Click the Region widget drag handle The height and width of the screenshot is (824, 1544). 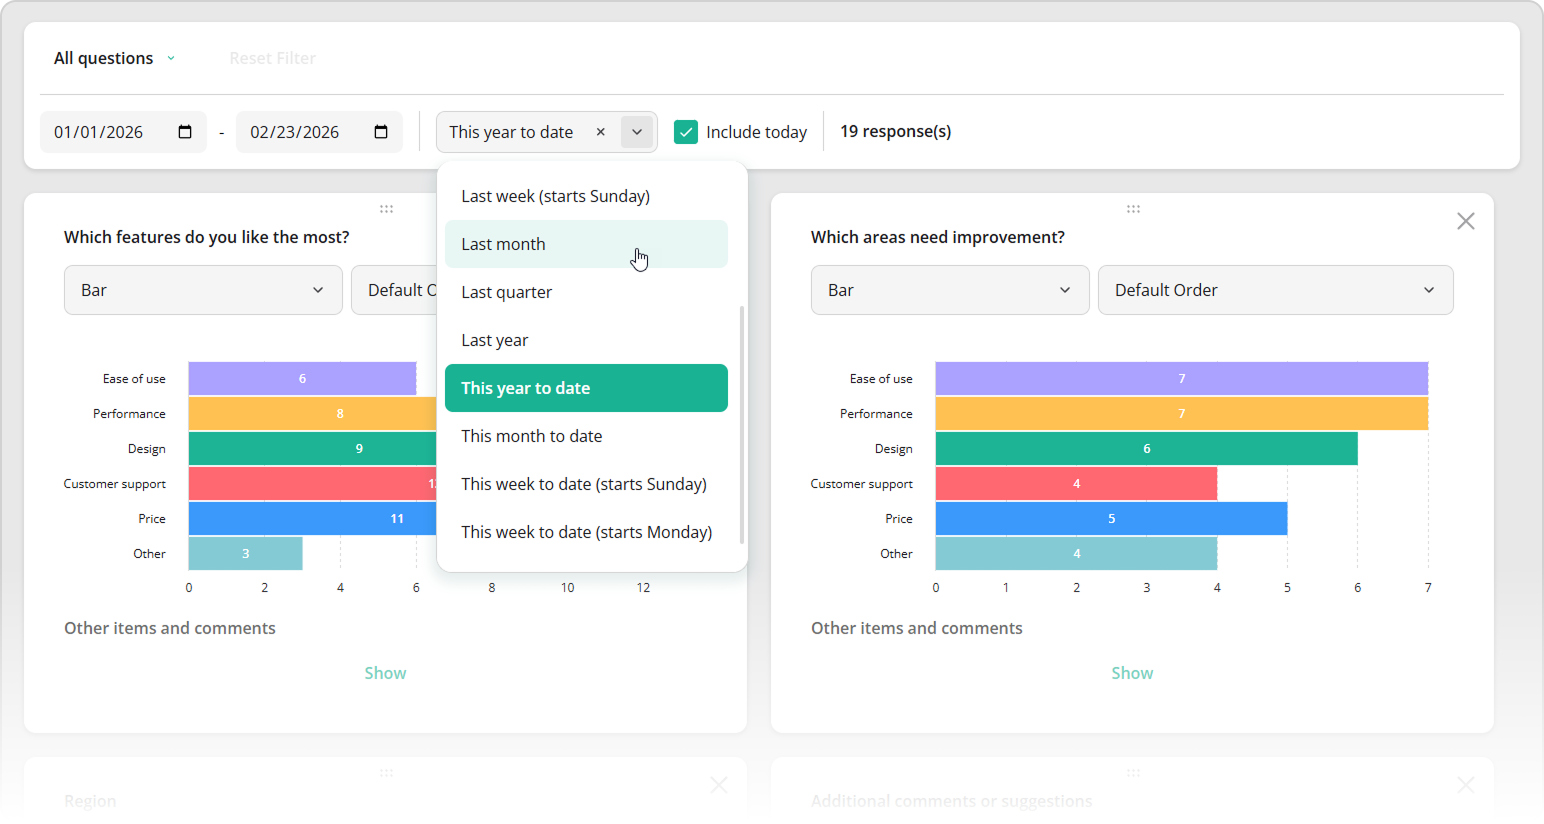[386, 772]
